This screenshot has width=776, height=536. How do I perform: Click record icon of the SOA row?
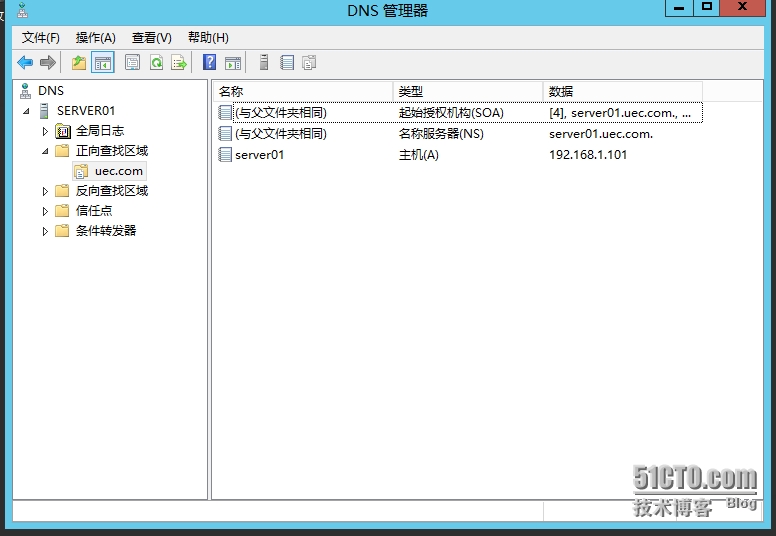(x=225, y=113)
